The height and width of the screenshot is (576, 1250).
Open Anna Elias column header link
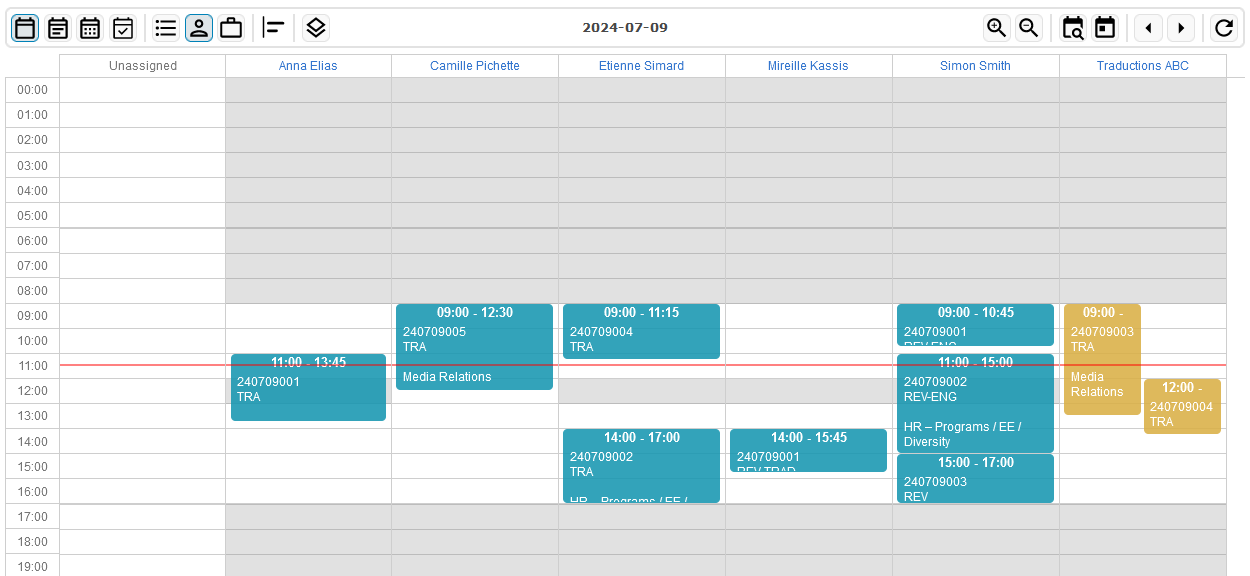point(308,66)
